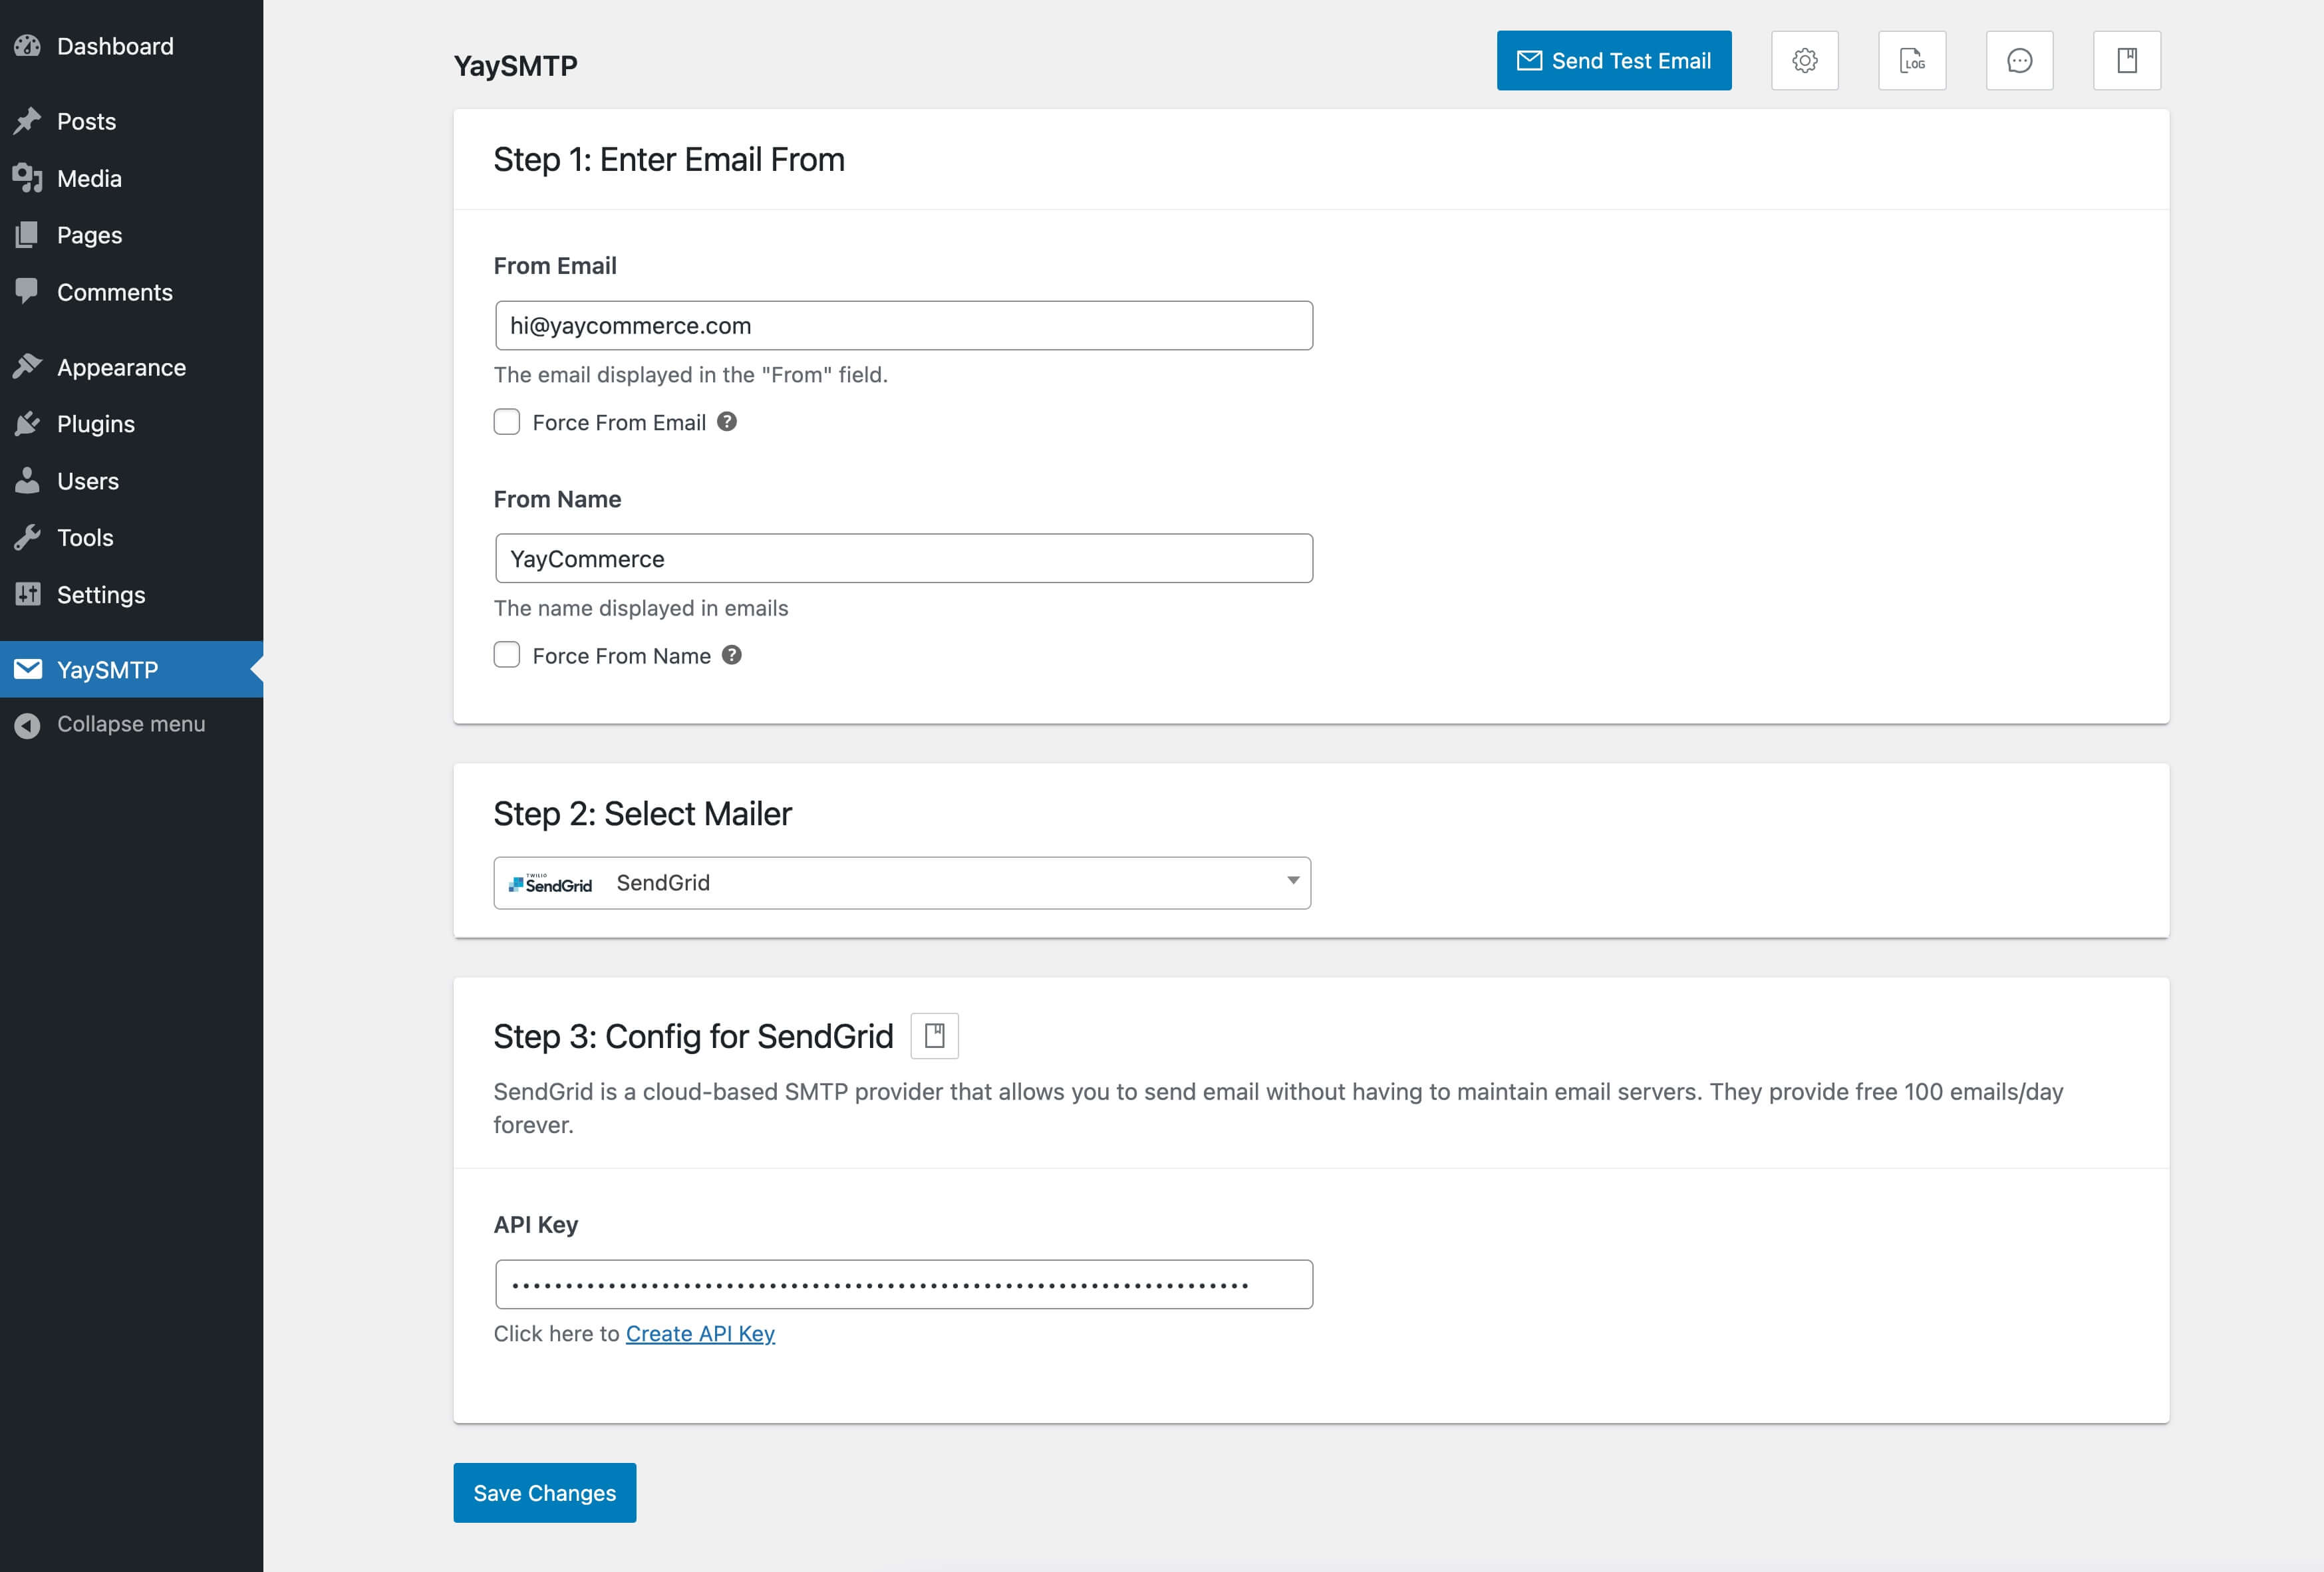This screenshot has height=1572, width=2324.
Task: Click the Dashboard gauge icon in sidebar
Action: 28,46
